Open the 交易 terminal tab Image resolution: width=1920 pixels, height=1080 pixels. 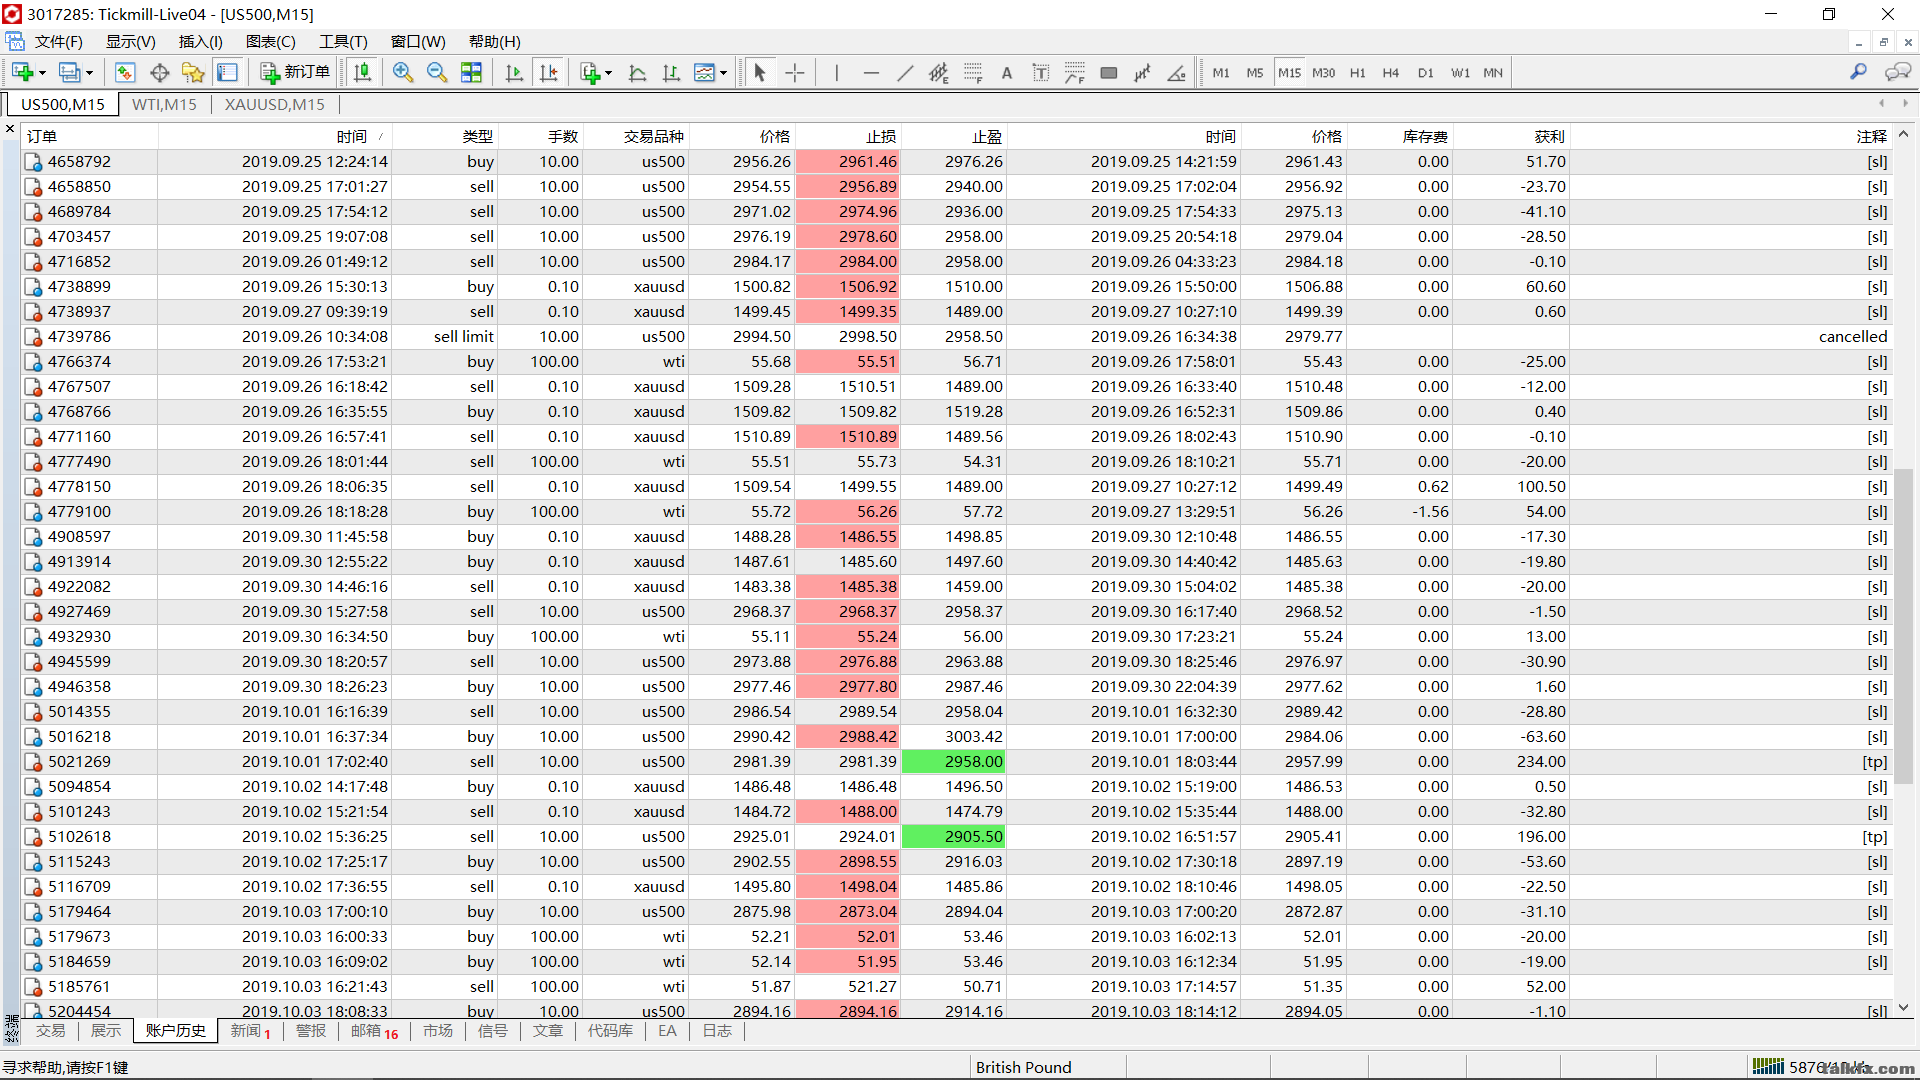(50, 1031)
